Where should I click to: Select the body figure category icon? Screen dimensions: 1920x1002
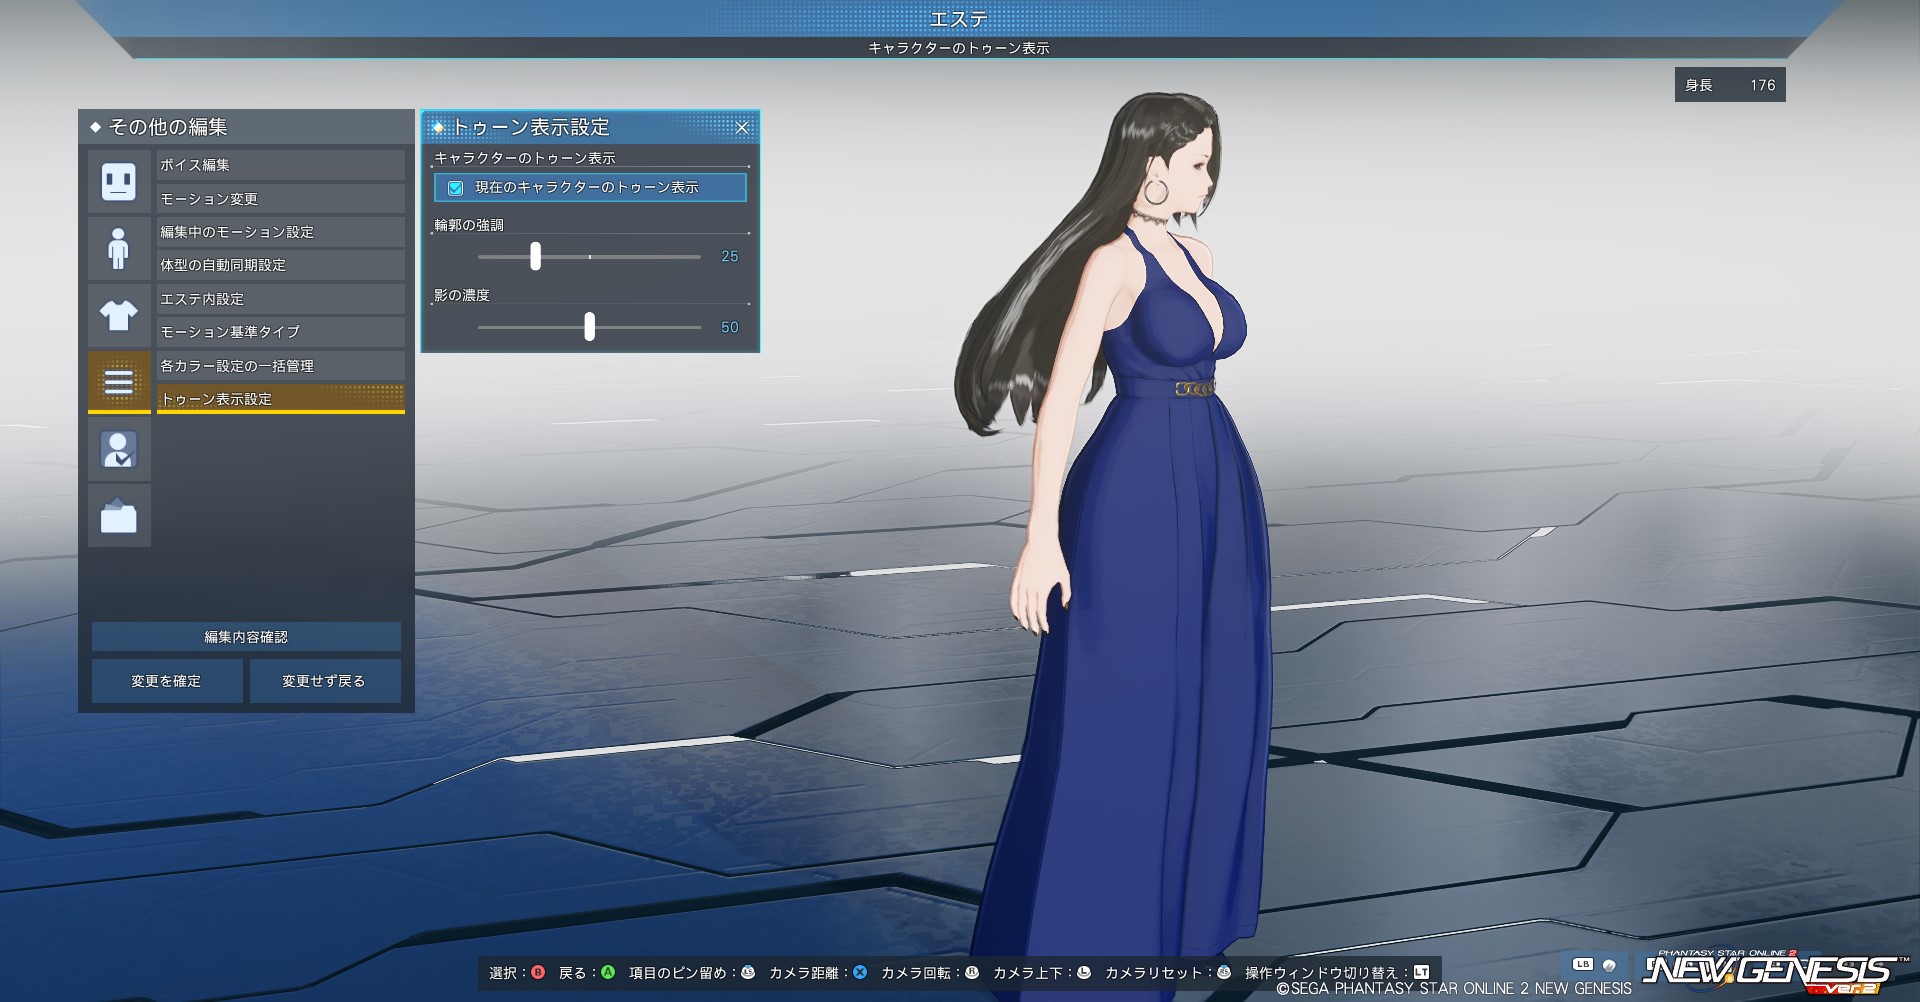[119, 248]
